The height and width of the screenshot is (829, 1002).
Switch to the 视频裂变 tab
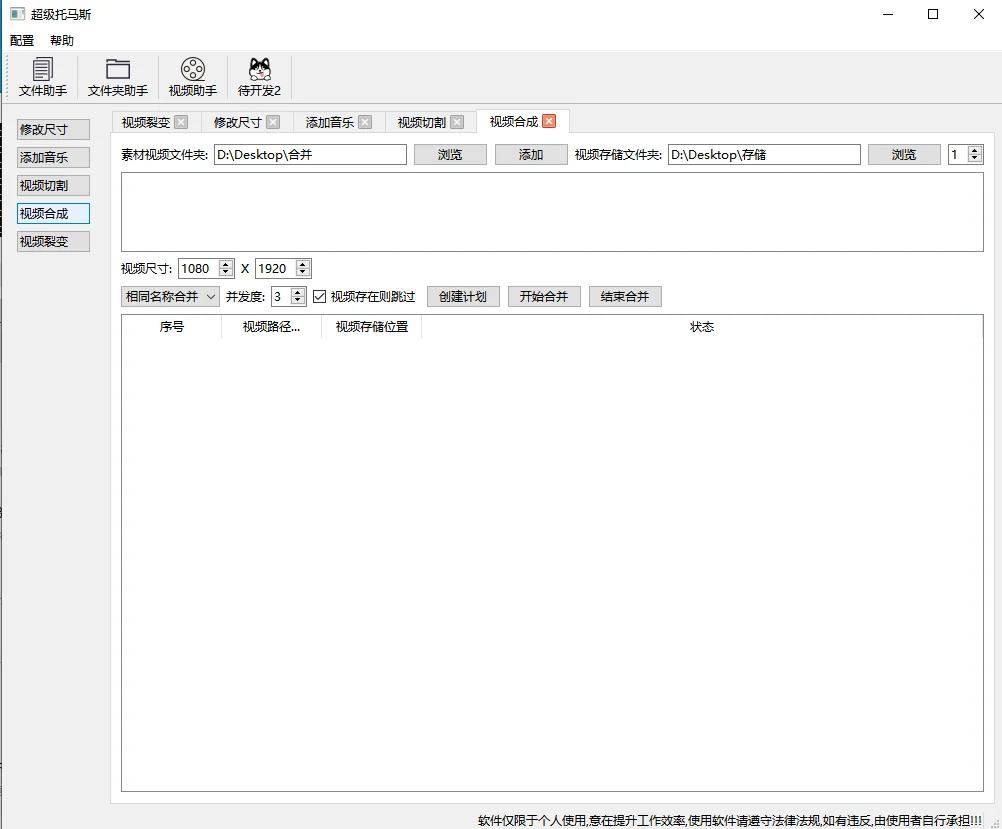tap(146, 122)
